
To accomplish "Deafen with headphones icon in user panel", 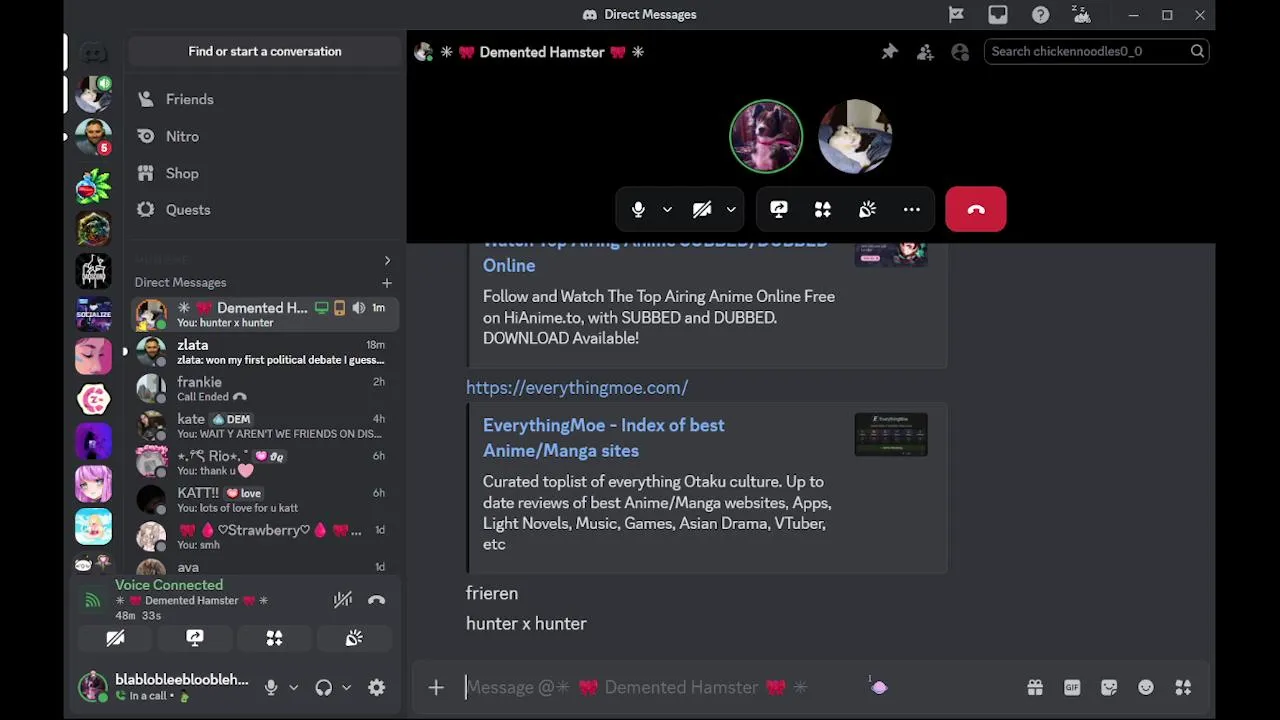I will tap(323, 687).
